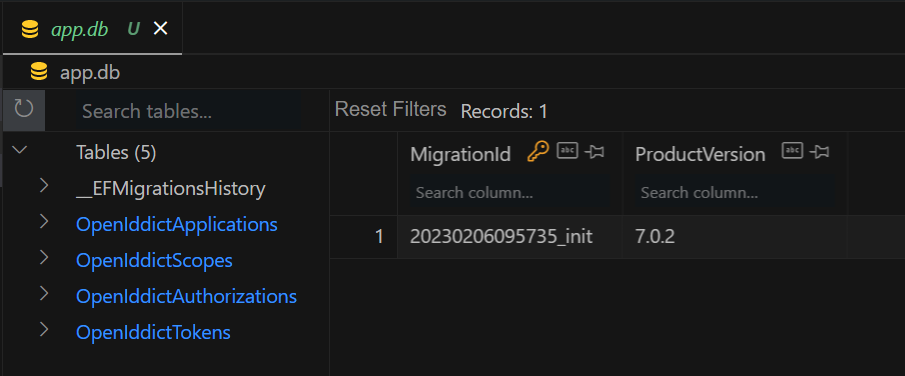Expand the OpenIddictApplications table node
905x376 pixels.
tap(44, 222)
